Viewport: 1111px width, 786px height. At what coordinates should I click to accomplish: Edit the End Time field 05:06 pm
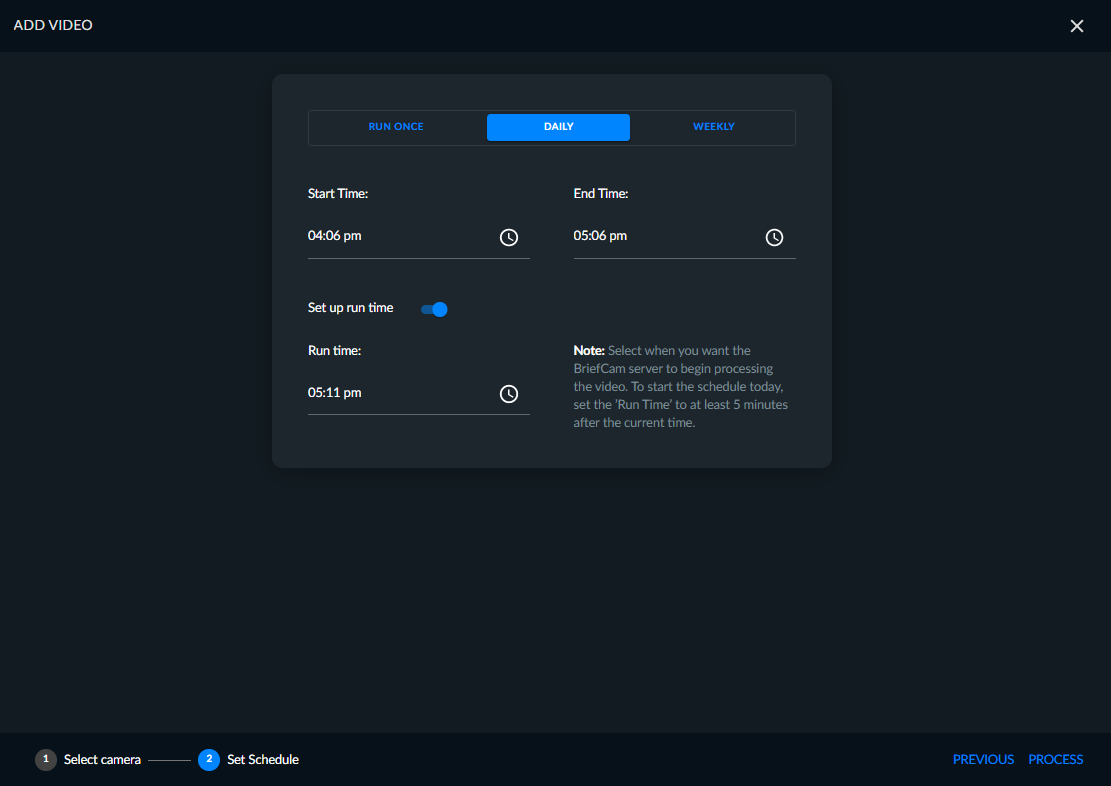coord(684,237)
